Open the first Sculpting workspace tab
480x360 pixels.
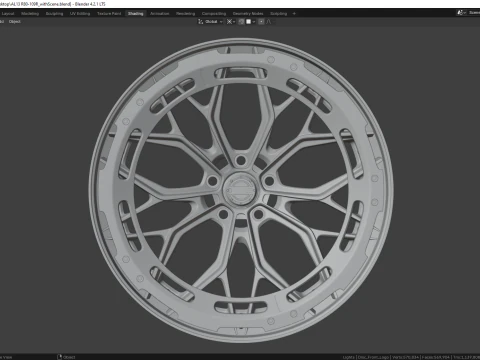[54, 14]
